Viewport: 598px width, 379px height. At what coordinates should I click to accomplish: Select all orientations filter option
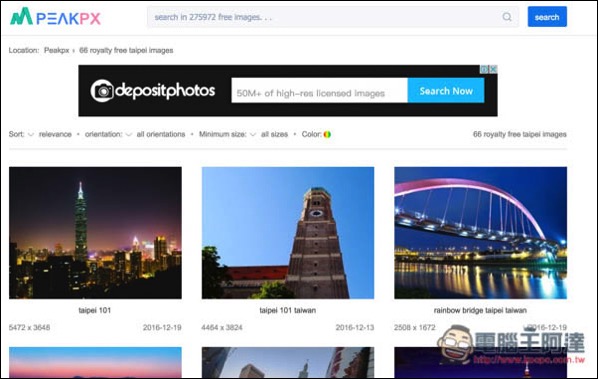(161, 134)
